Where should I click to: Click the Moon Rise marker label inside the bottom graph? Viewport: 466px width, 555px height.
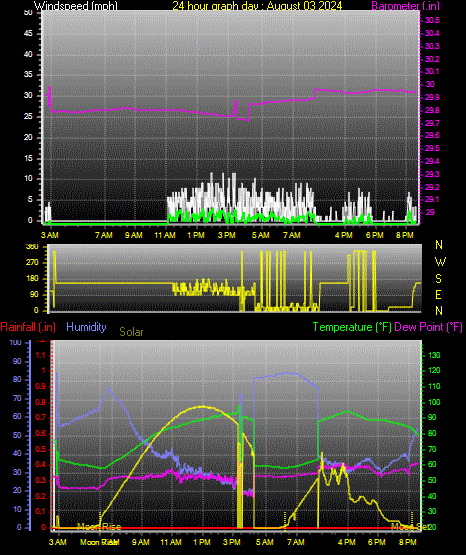pos(99,527)
